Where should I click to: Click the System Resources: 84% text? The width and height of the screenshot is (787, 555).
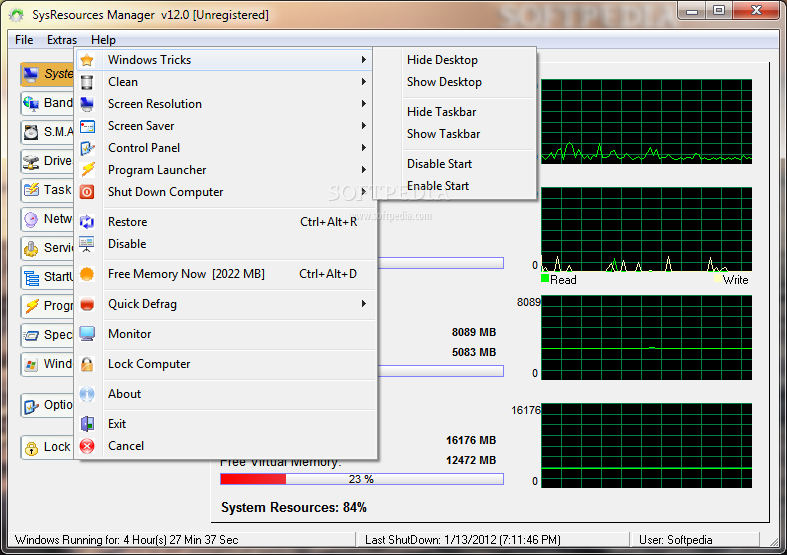click(294, 508)
